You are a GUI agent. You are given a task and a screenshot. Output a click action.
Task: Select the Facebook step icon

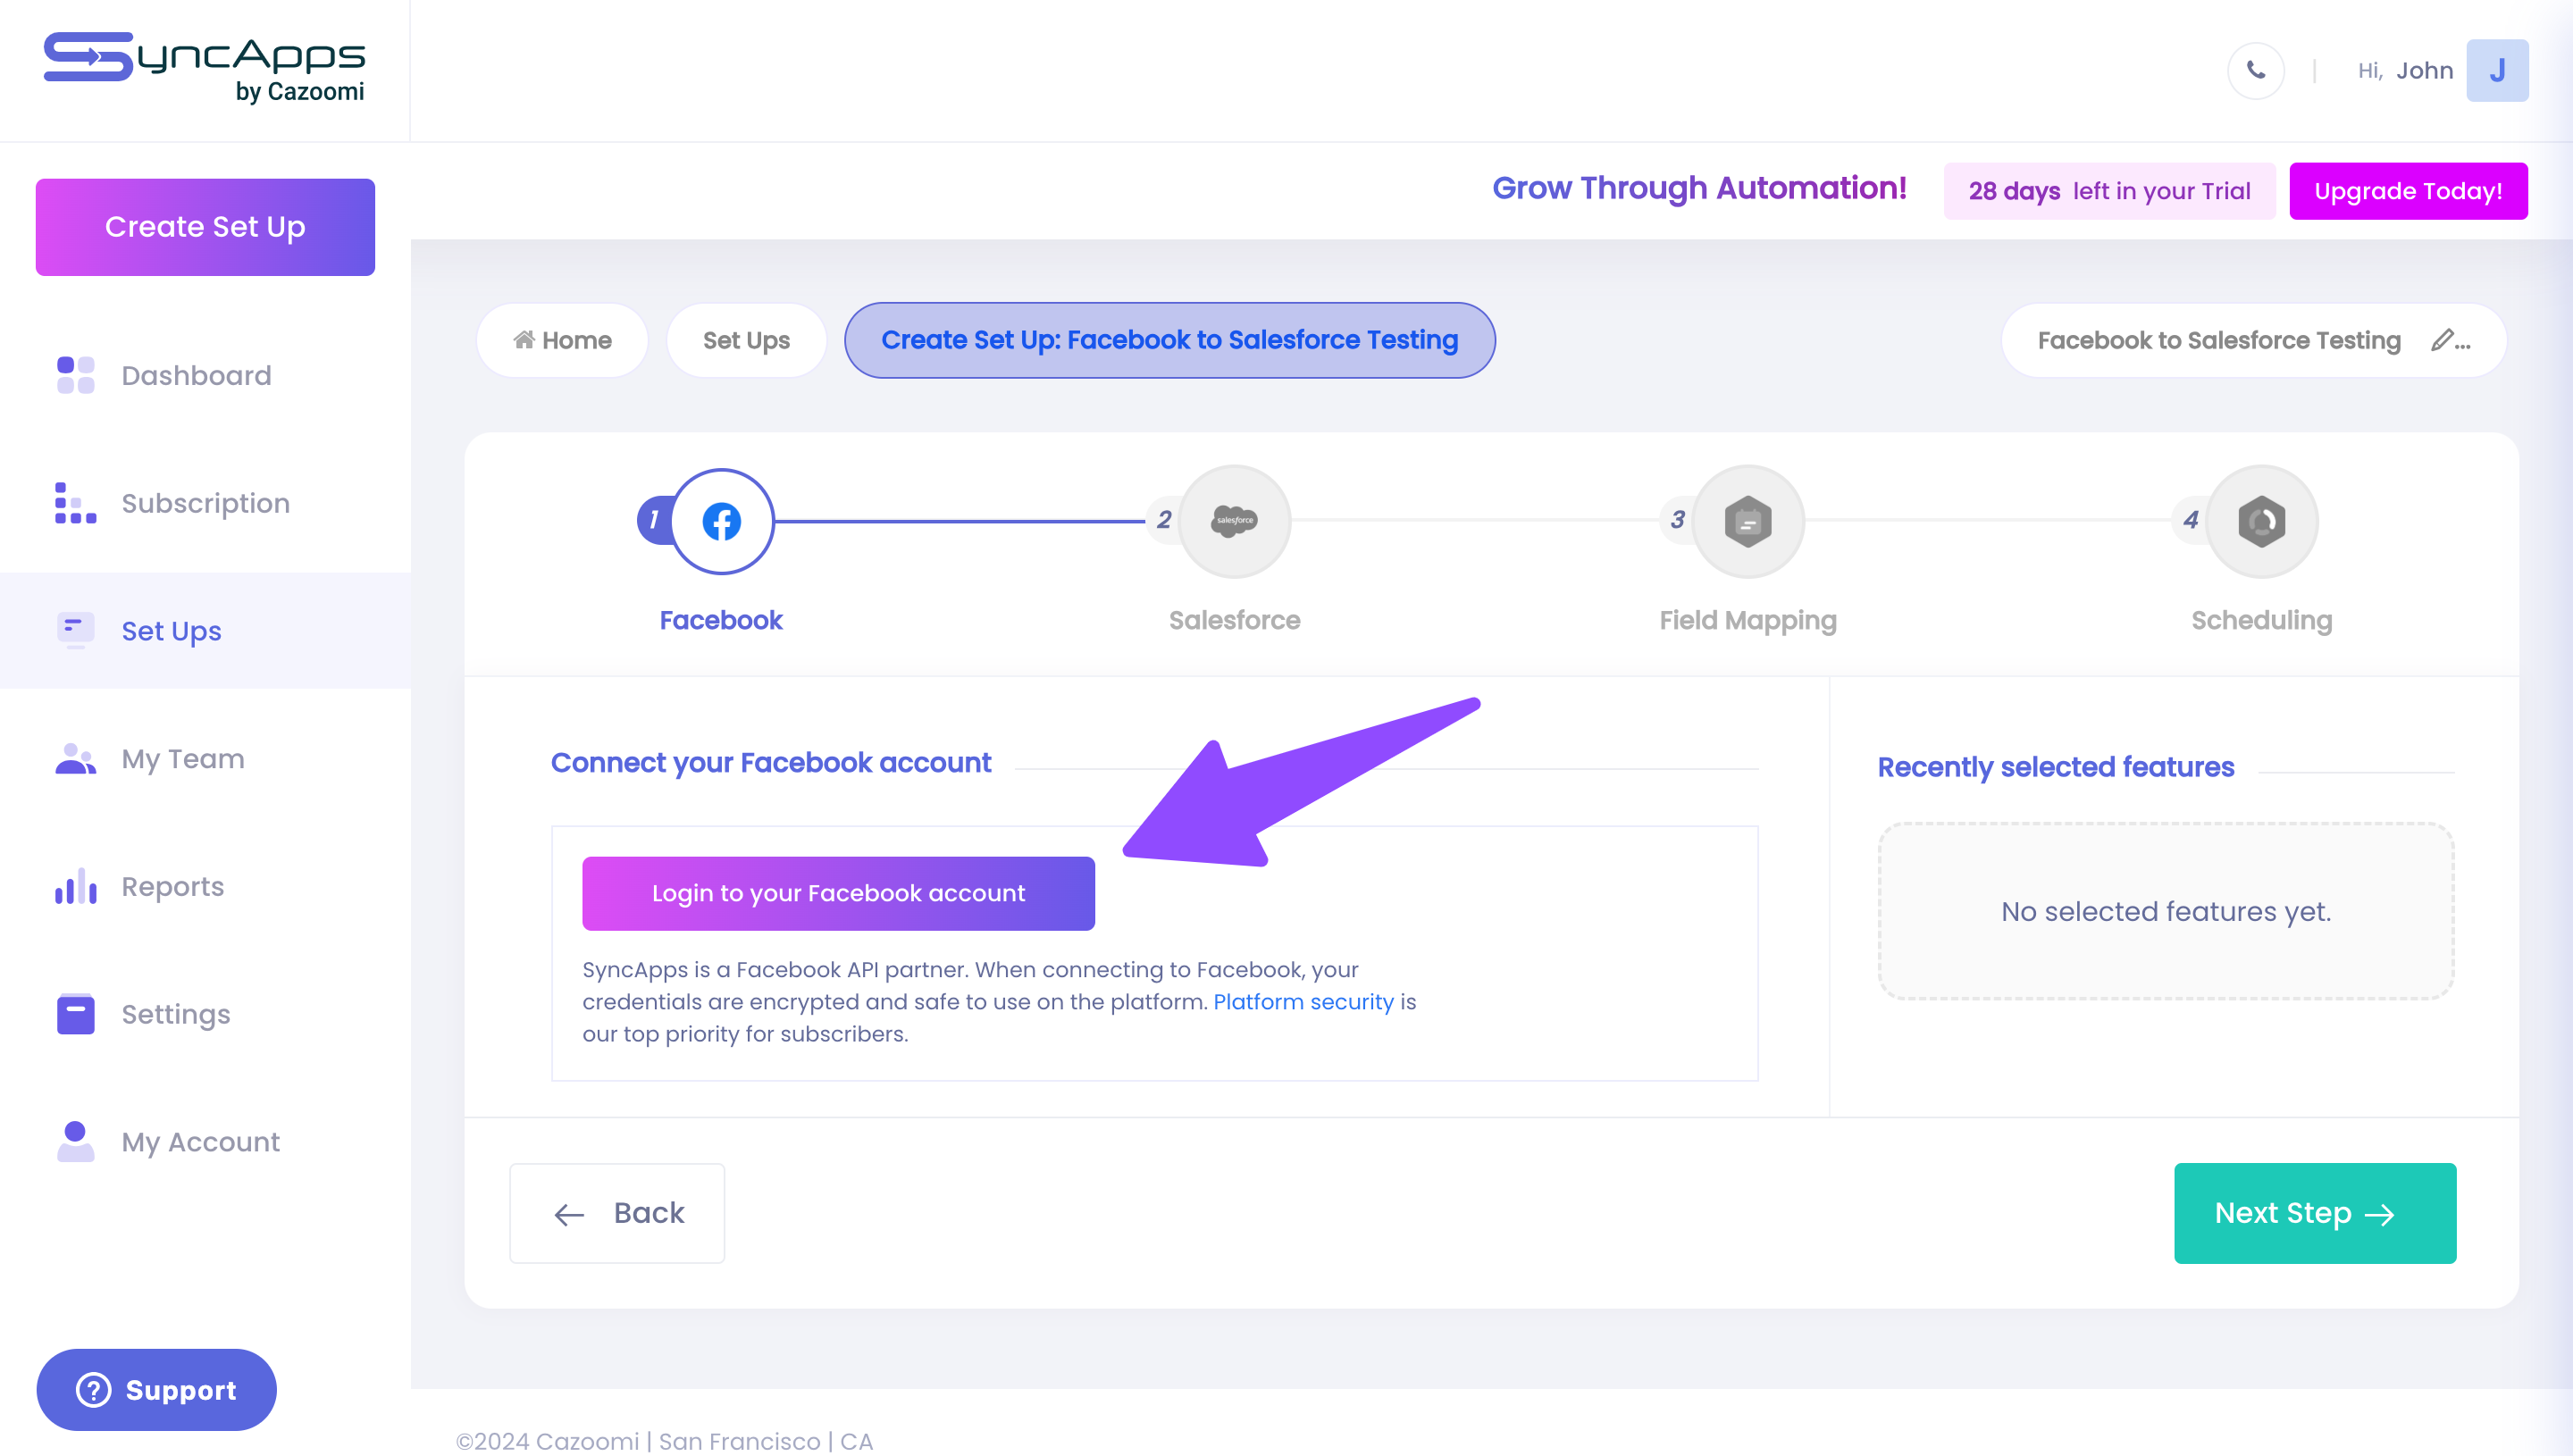point(721,521)
